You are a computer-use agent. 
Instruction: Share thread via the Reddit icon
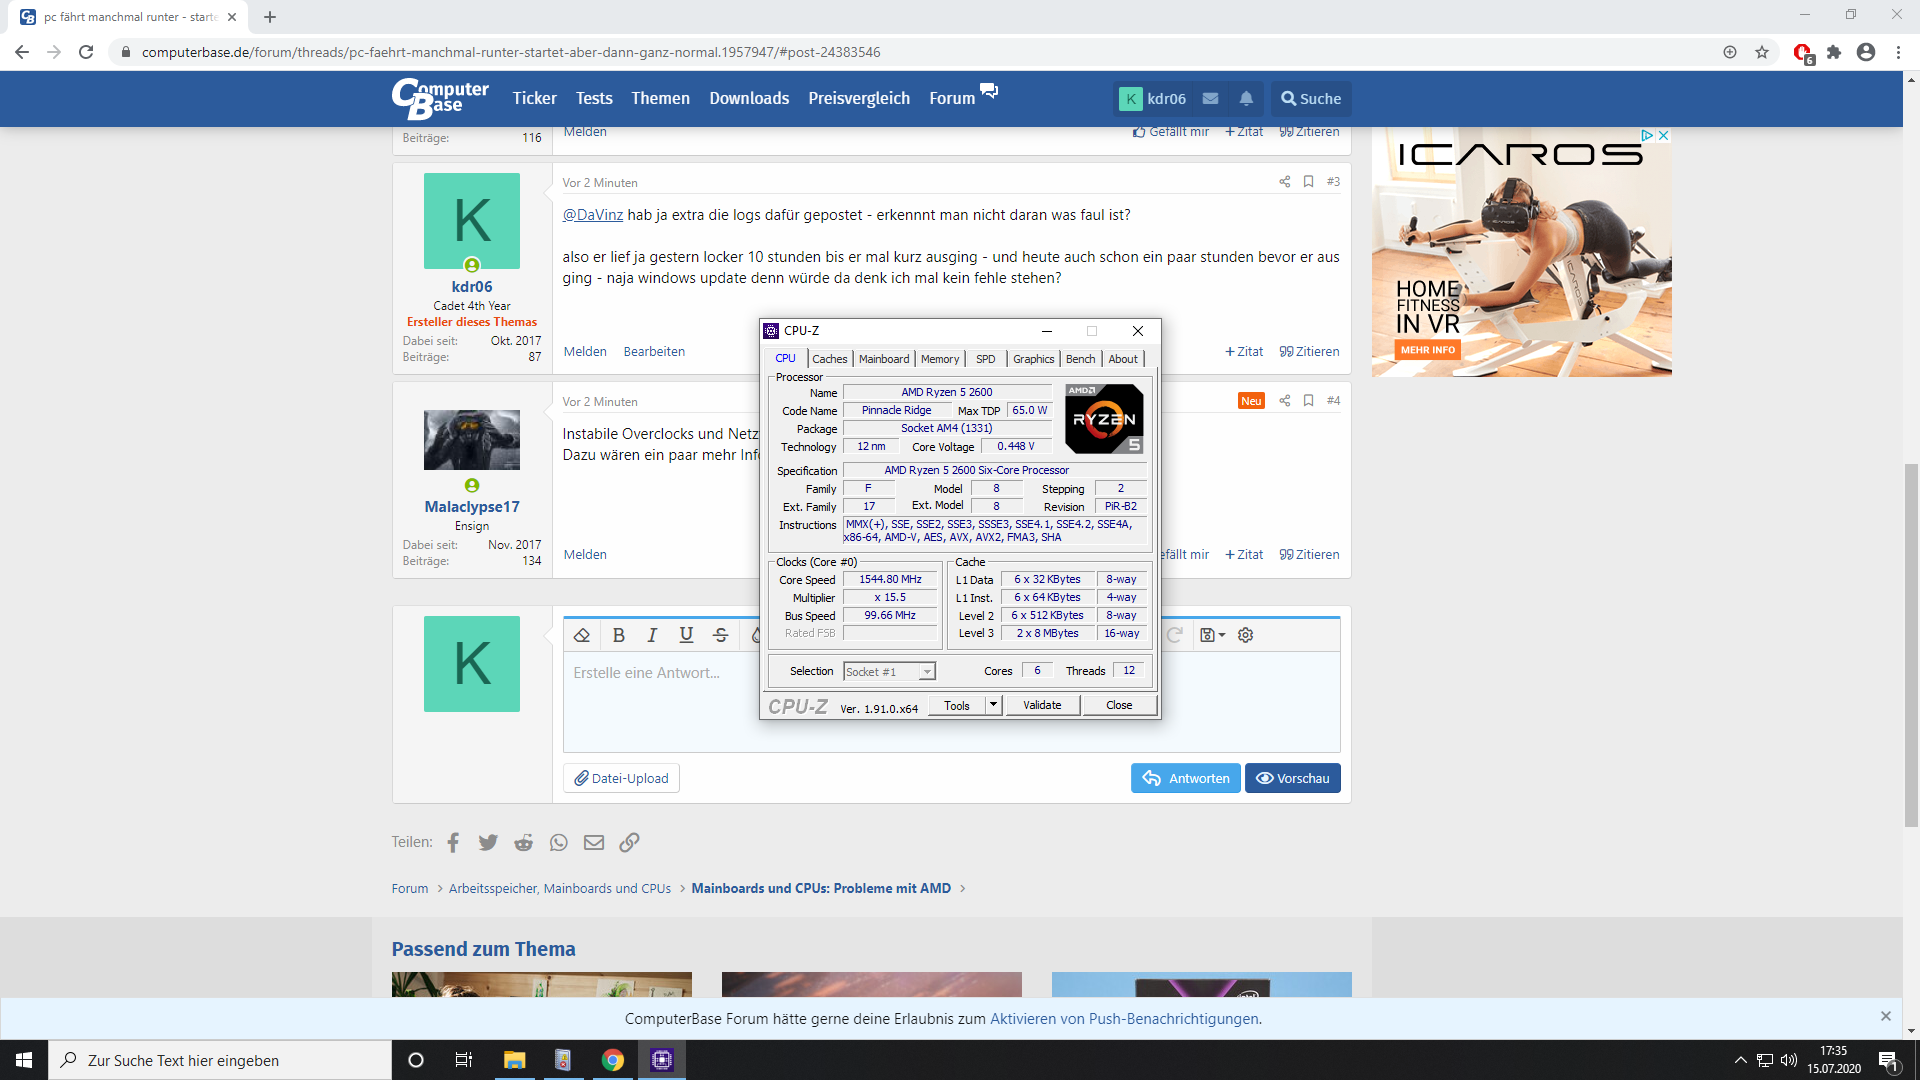(x=523, y=842)
